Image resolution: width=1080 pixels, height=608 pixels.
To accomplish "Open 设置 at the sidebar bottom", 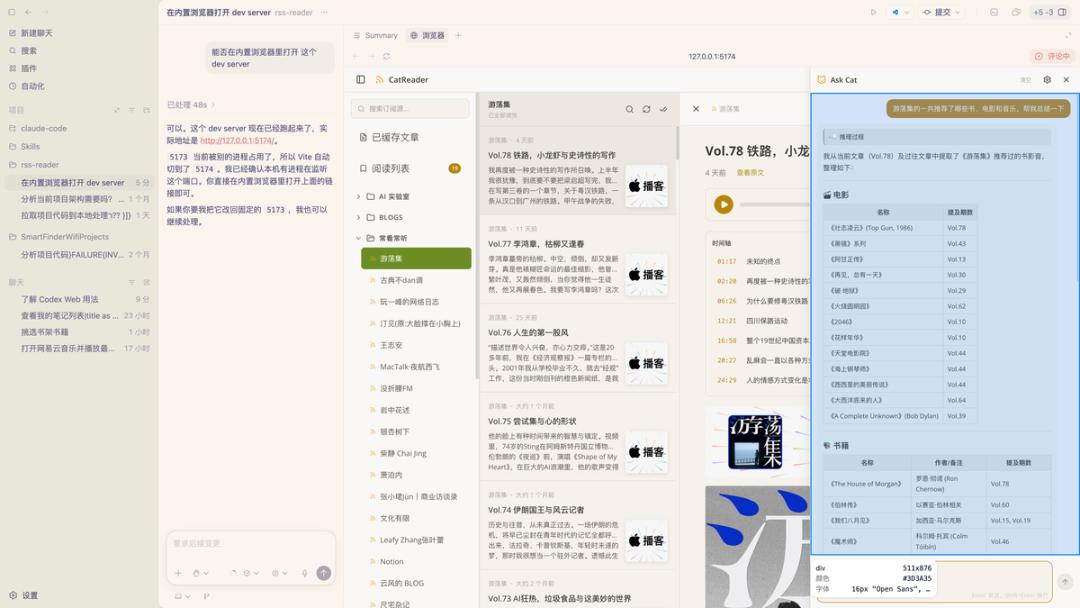I will click(x=24, y=596).
